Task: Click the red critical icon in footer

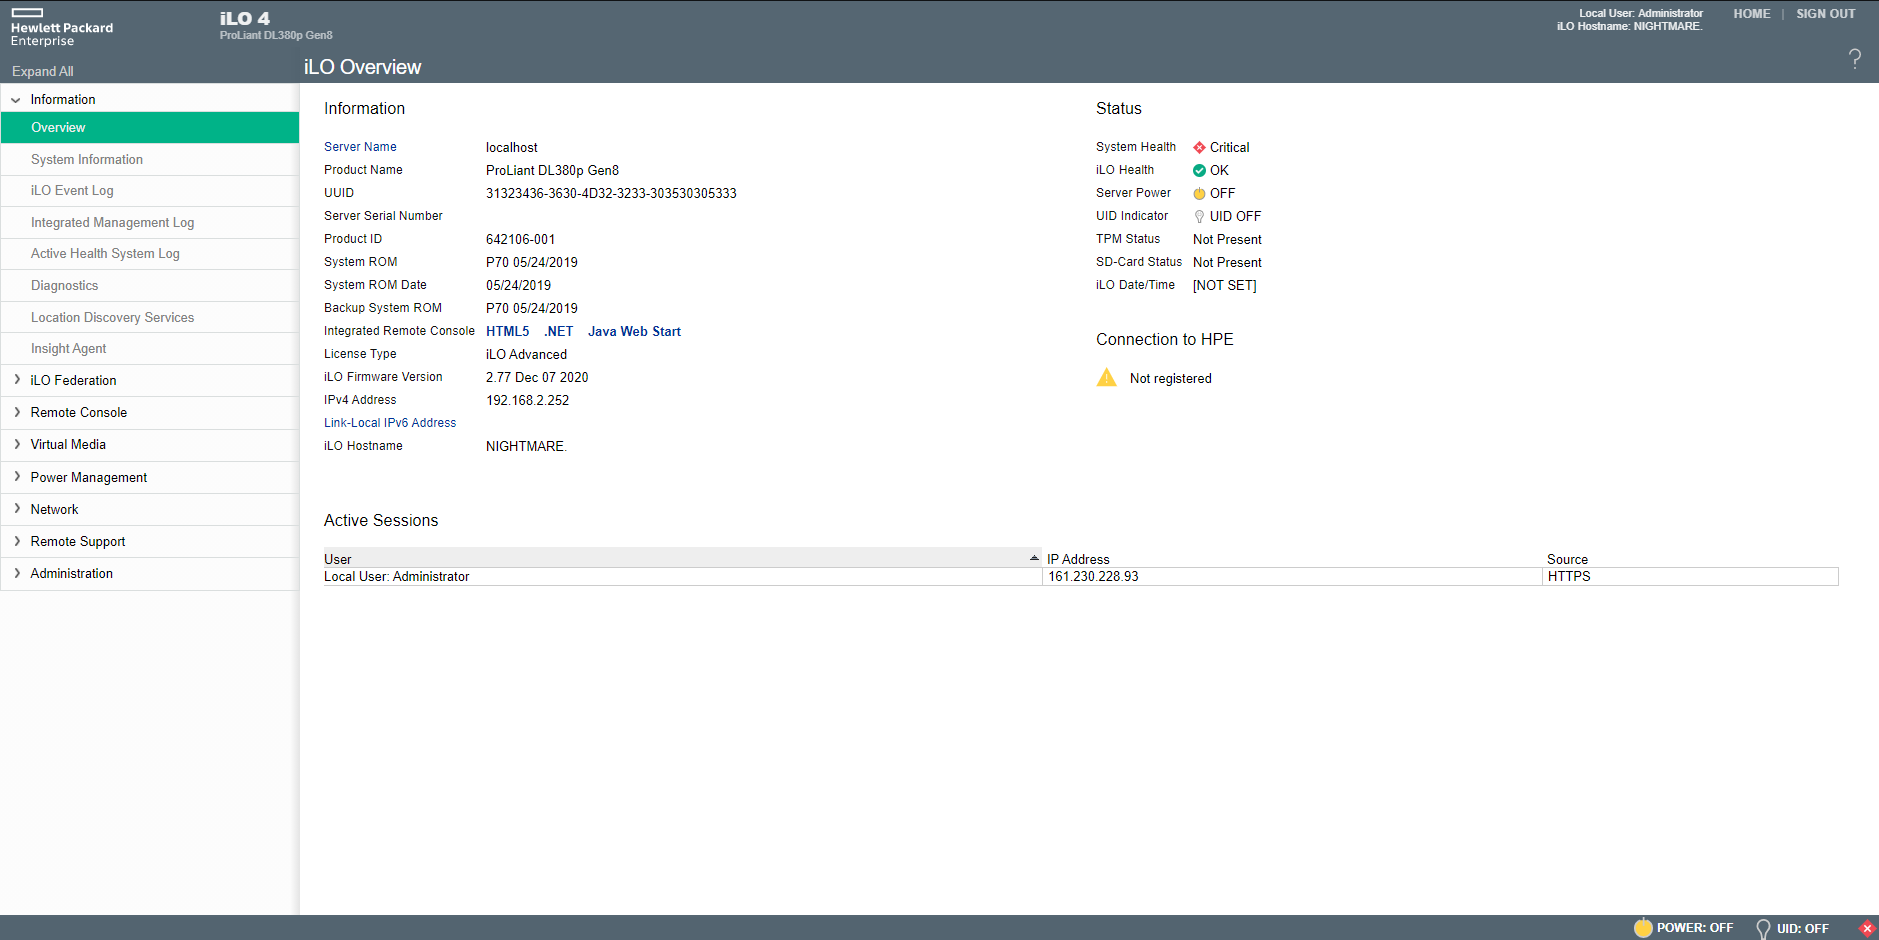Action: click(1867, 928)
